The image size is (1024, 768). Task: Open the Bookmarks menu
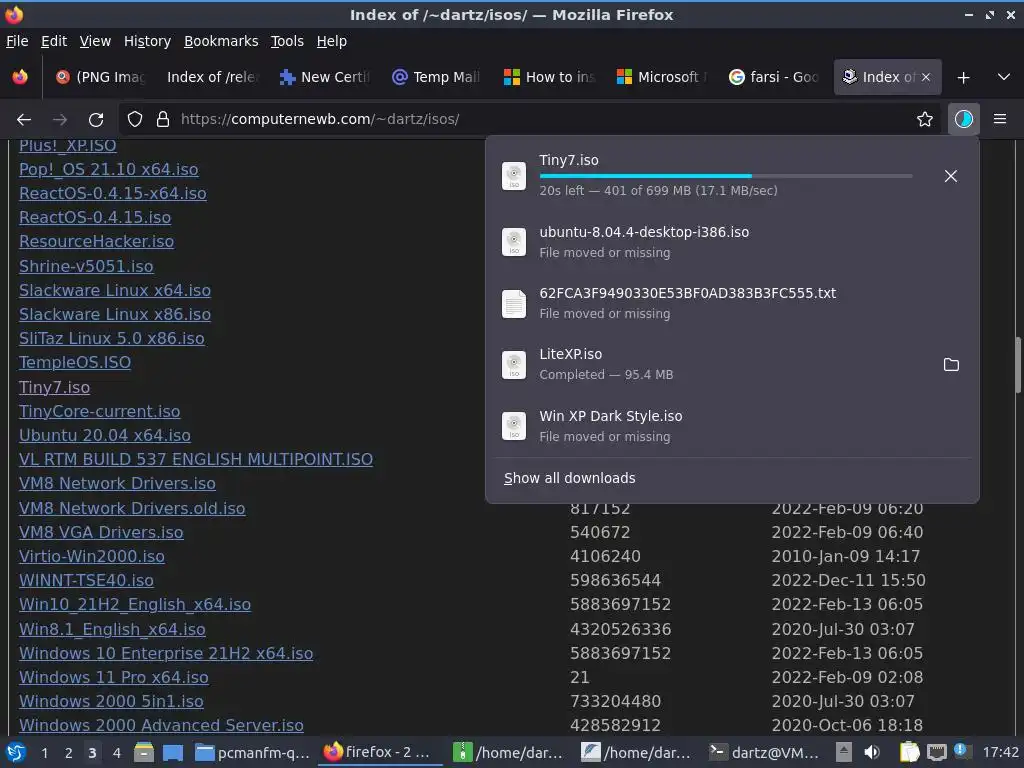[x=221, y=41]
